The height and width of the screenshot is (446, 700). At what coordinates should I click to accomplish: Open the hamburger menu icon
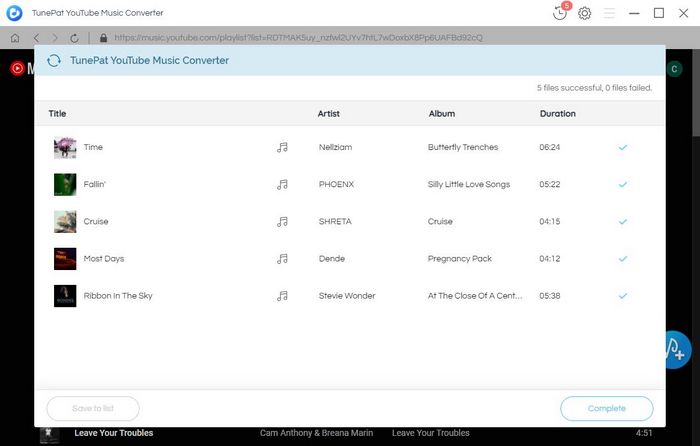pyautogui.click(x=609, y=13)
